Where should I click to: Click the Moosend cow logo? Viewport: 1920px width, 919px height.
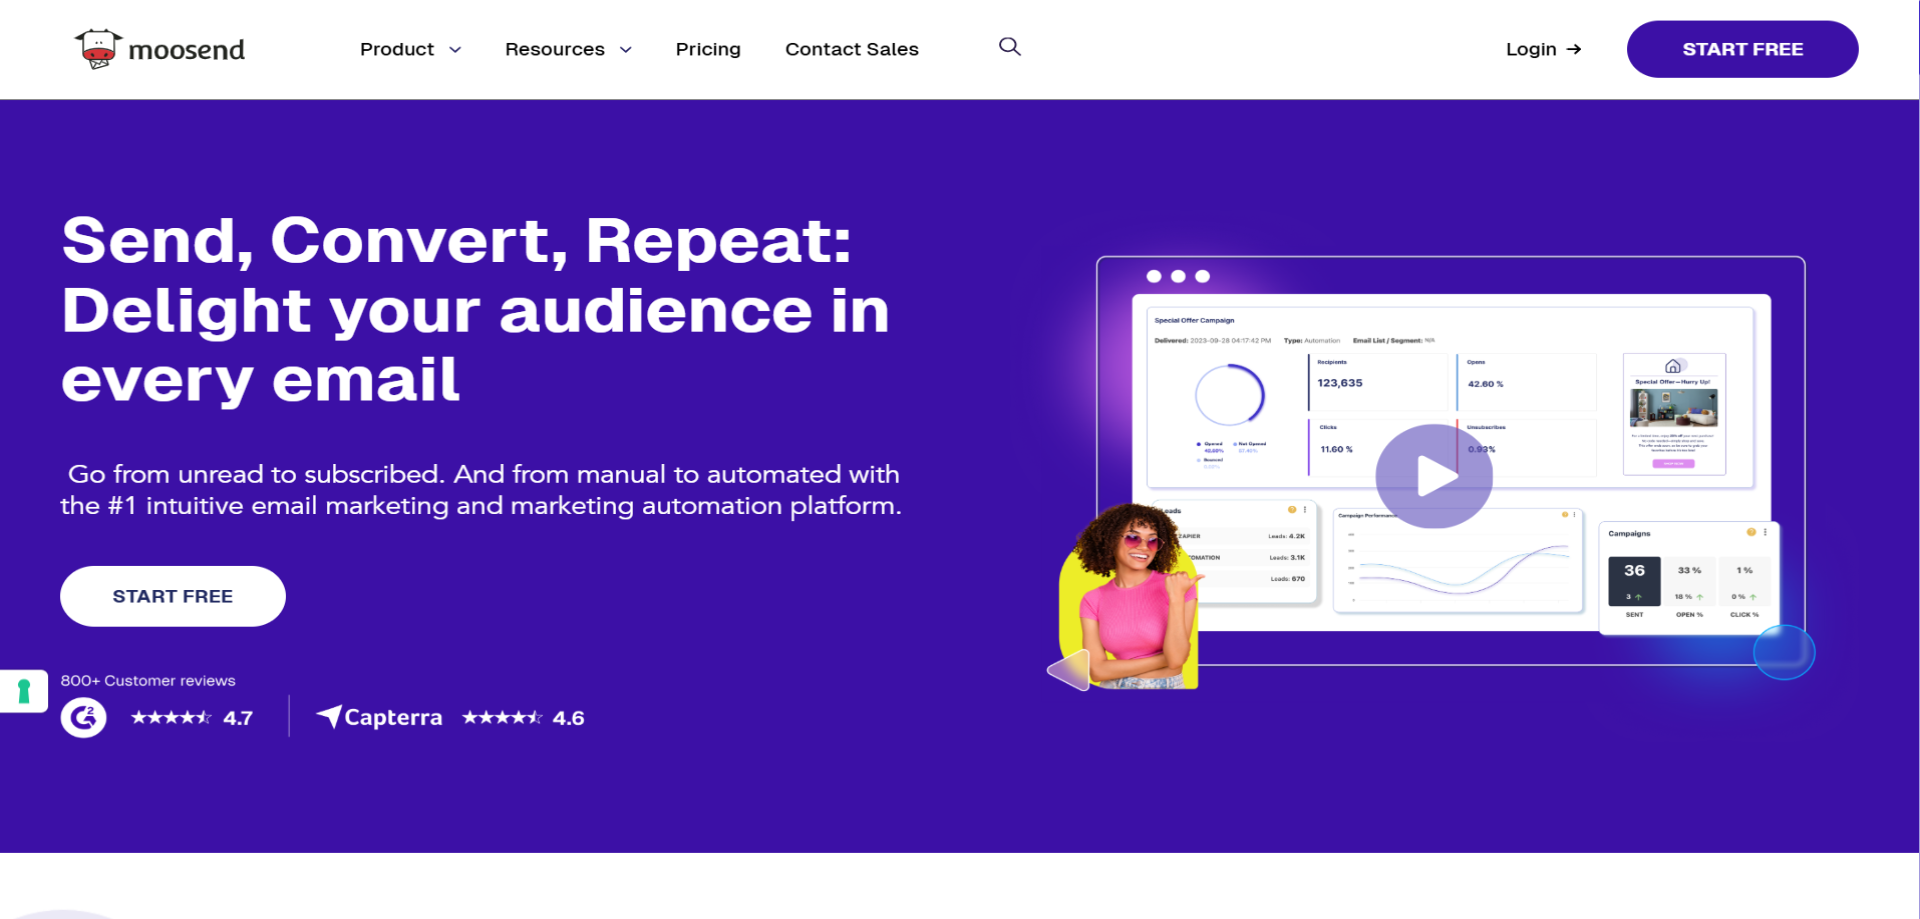tap(98, 49)
